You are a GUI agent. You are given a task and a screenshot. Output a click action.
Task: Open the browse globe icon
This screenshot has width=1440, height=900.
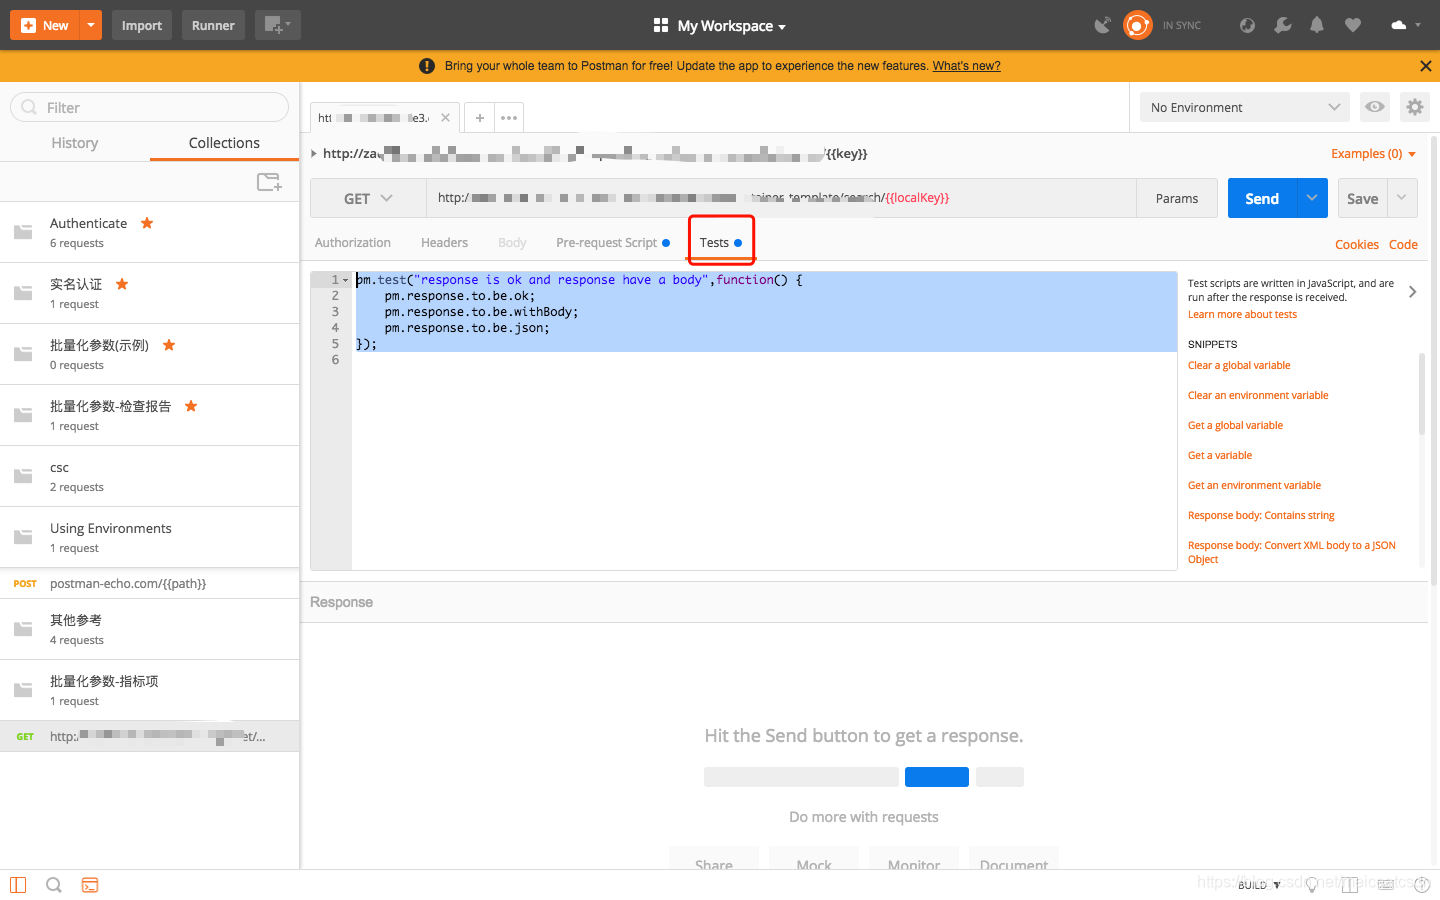click(1247, 25)
